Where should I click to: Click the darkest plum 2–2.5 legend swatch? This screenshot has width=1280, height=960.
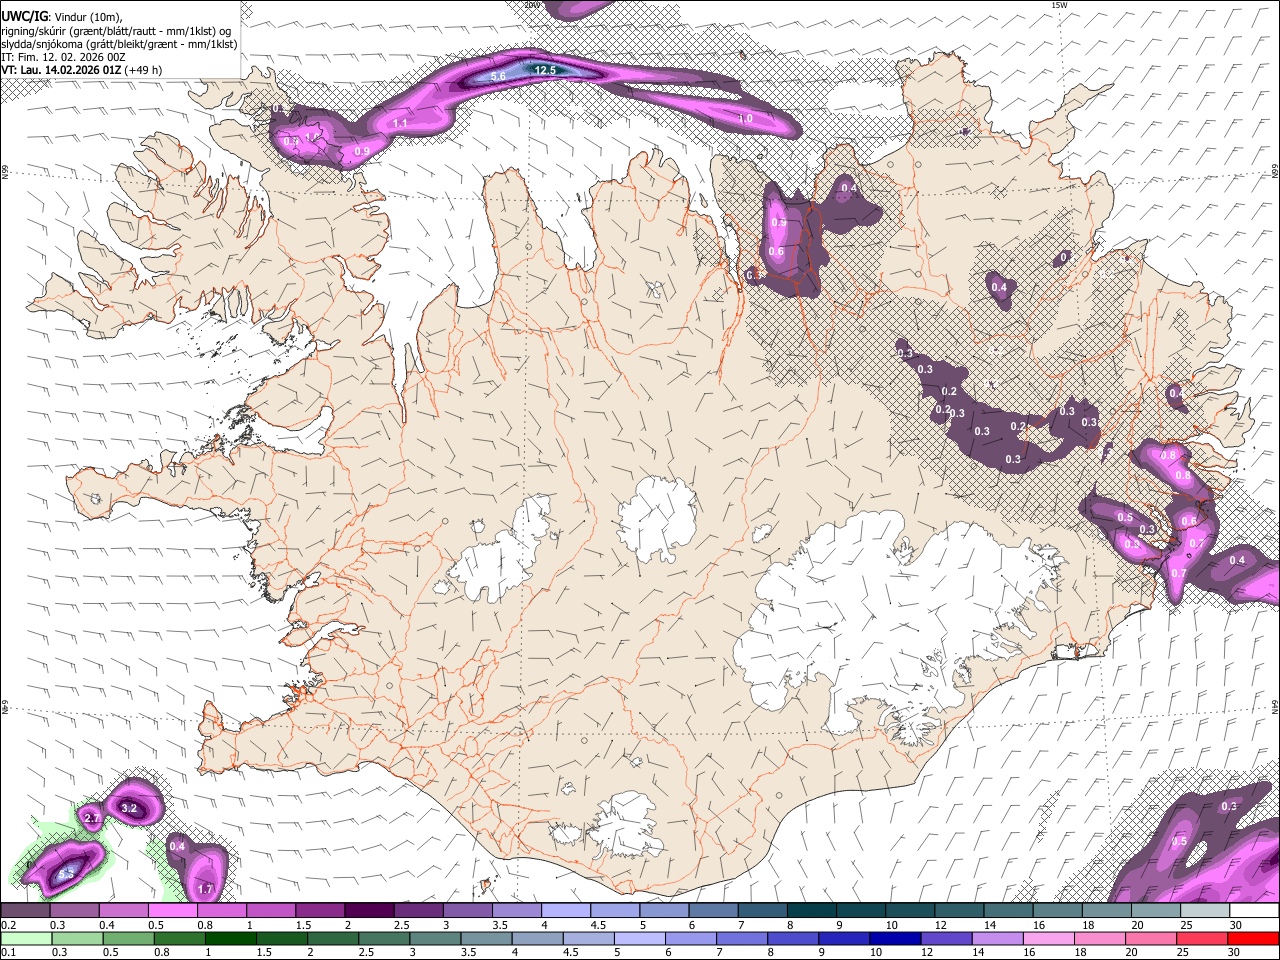coord(369,911)
